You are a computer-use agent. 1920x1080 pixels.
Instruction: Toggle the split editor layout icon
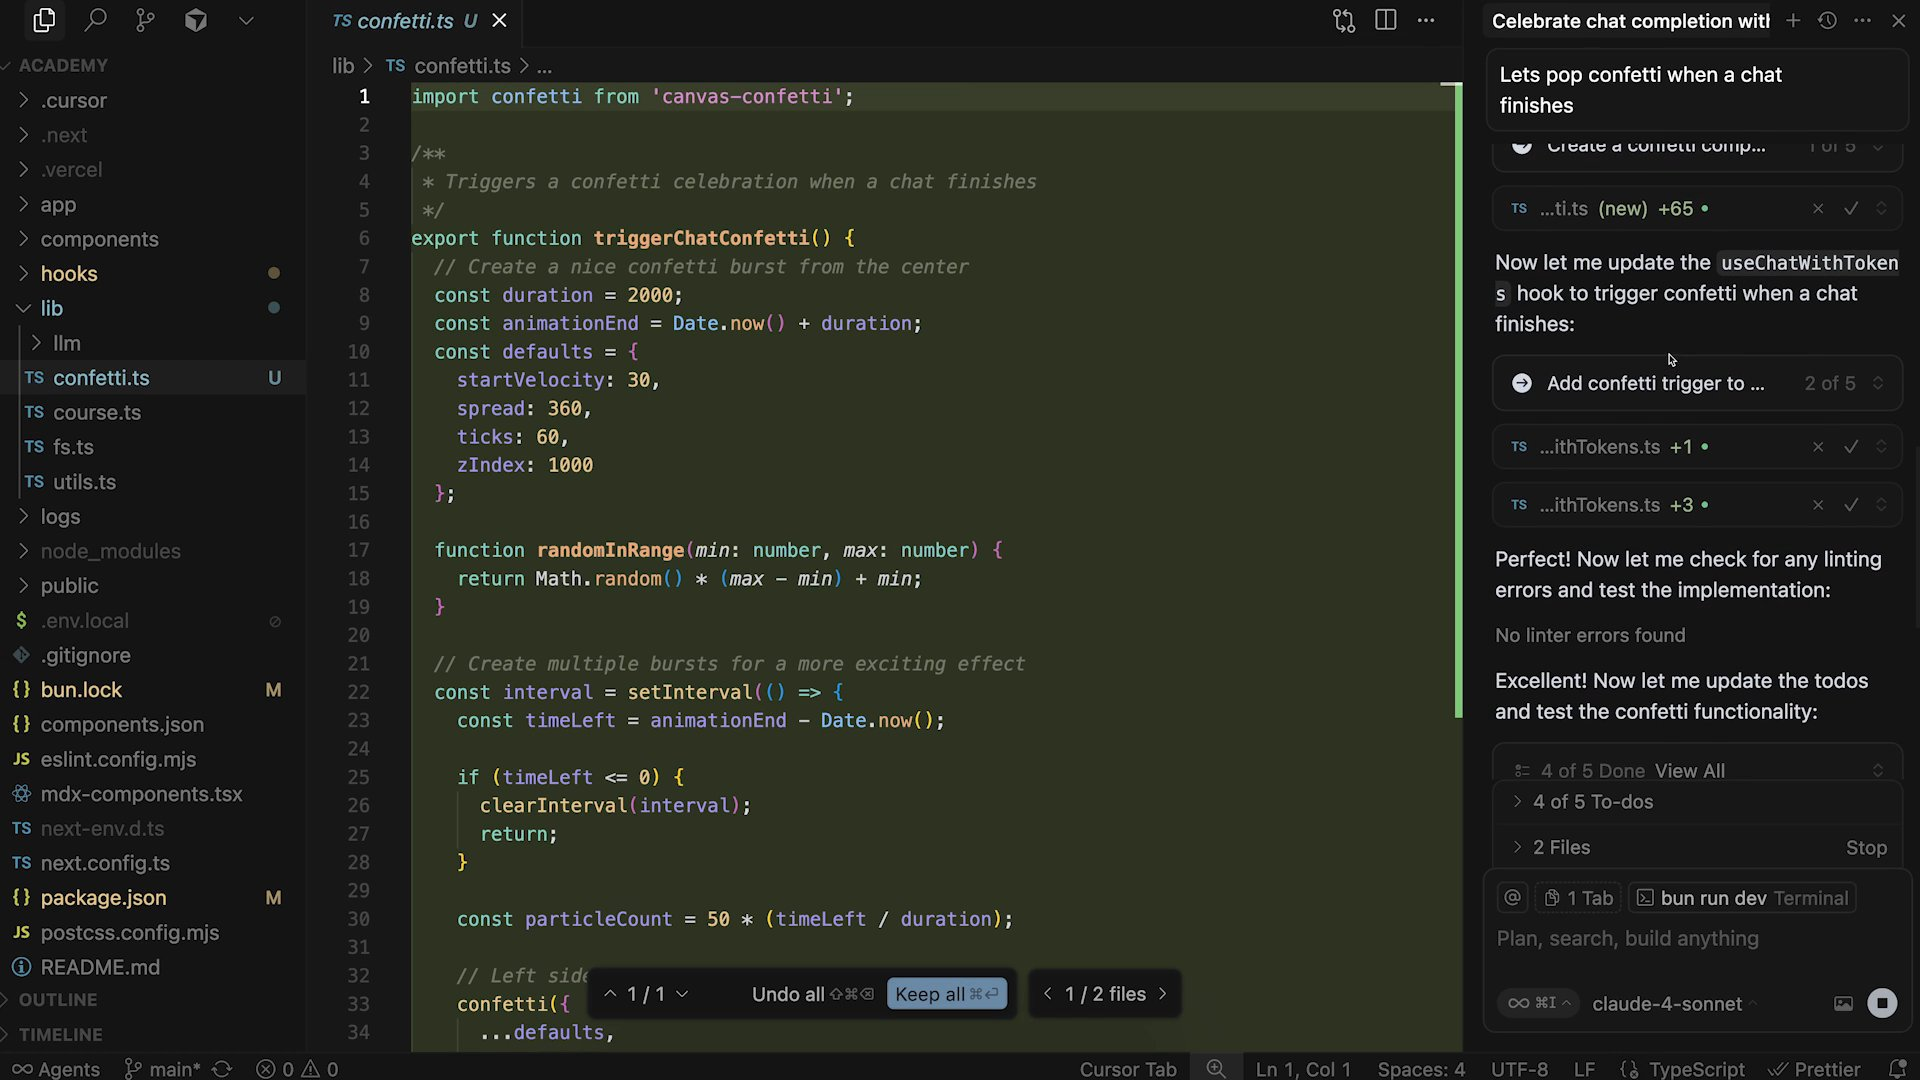[x=1386, y=20]
